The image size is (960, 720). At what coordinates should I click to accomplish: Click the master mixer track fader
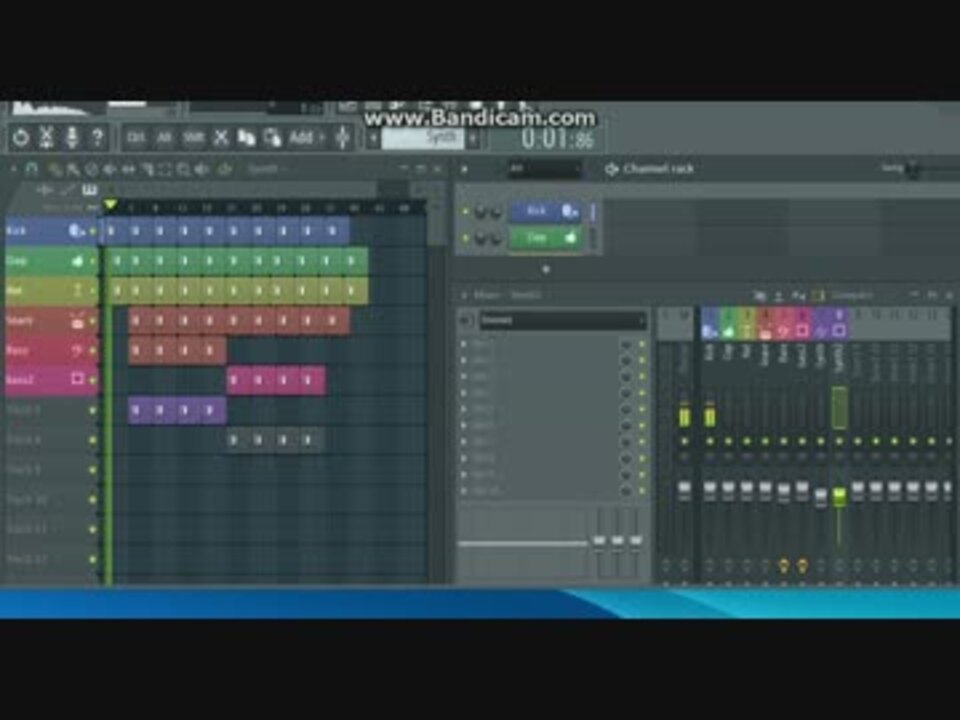point(684,489)
